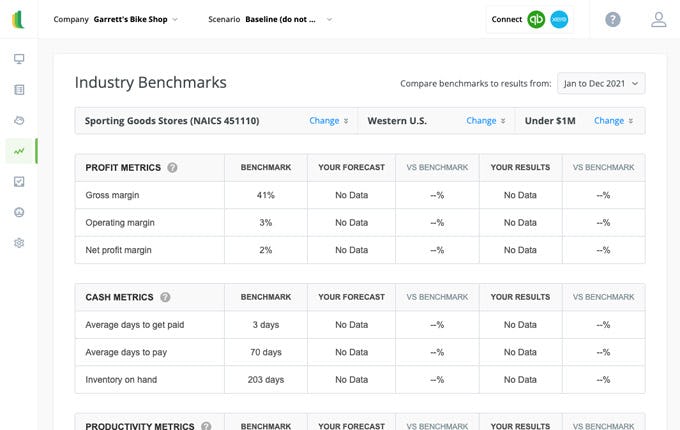Click the piggy bank sidebar icon

coord(19,121)
